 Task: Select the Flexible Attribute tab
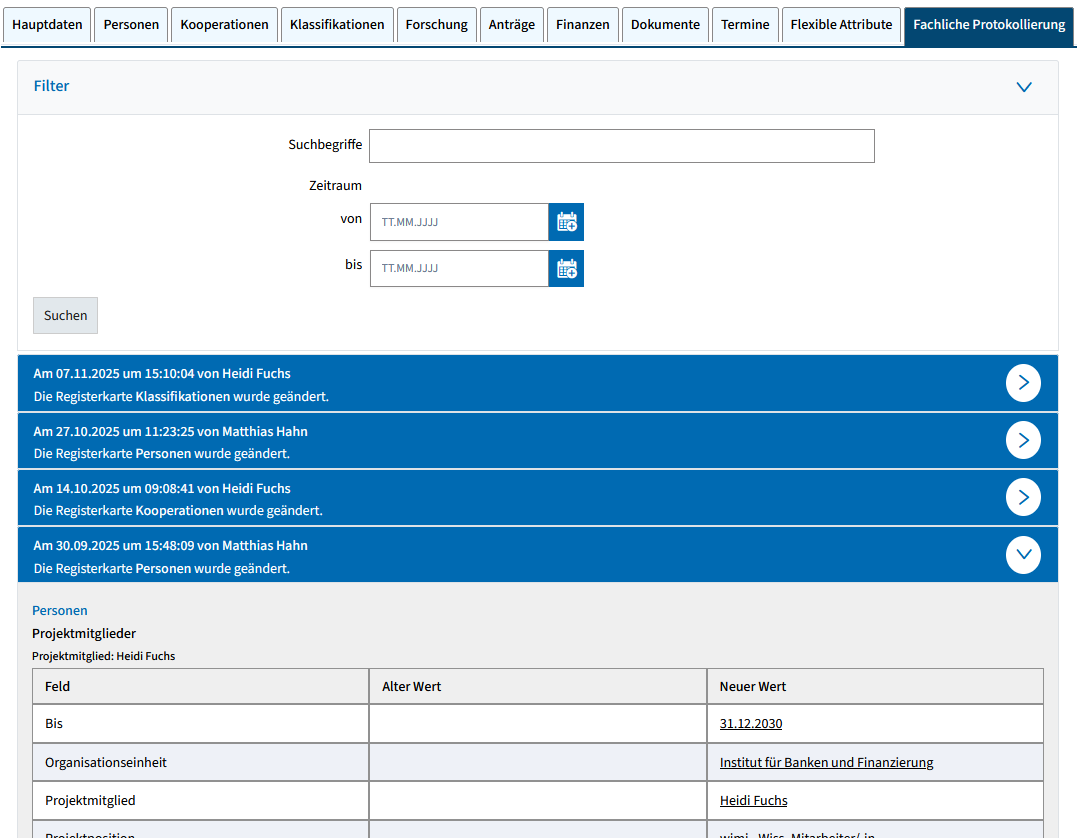point(841,25)
